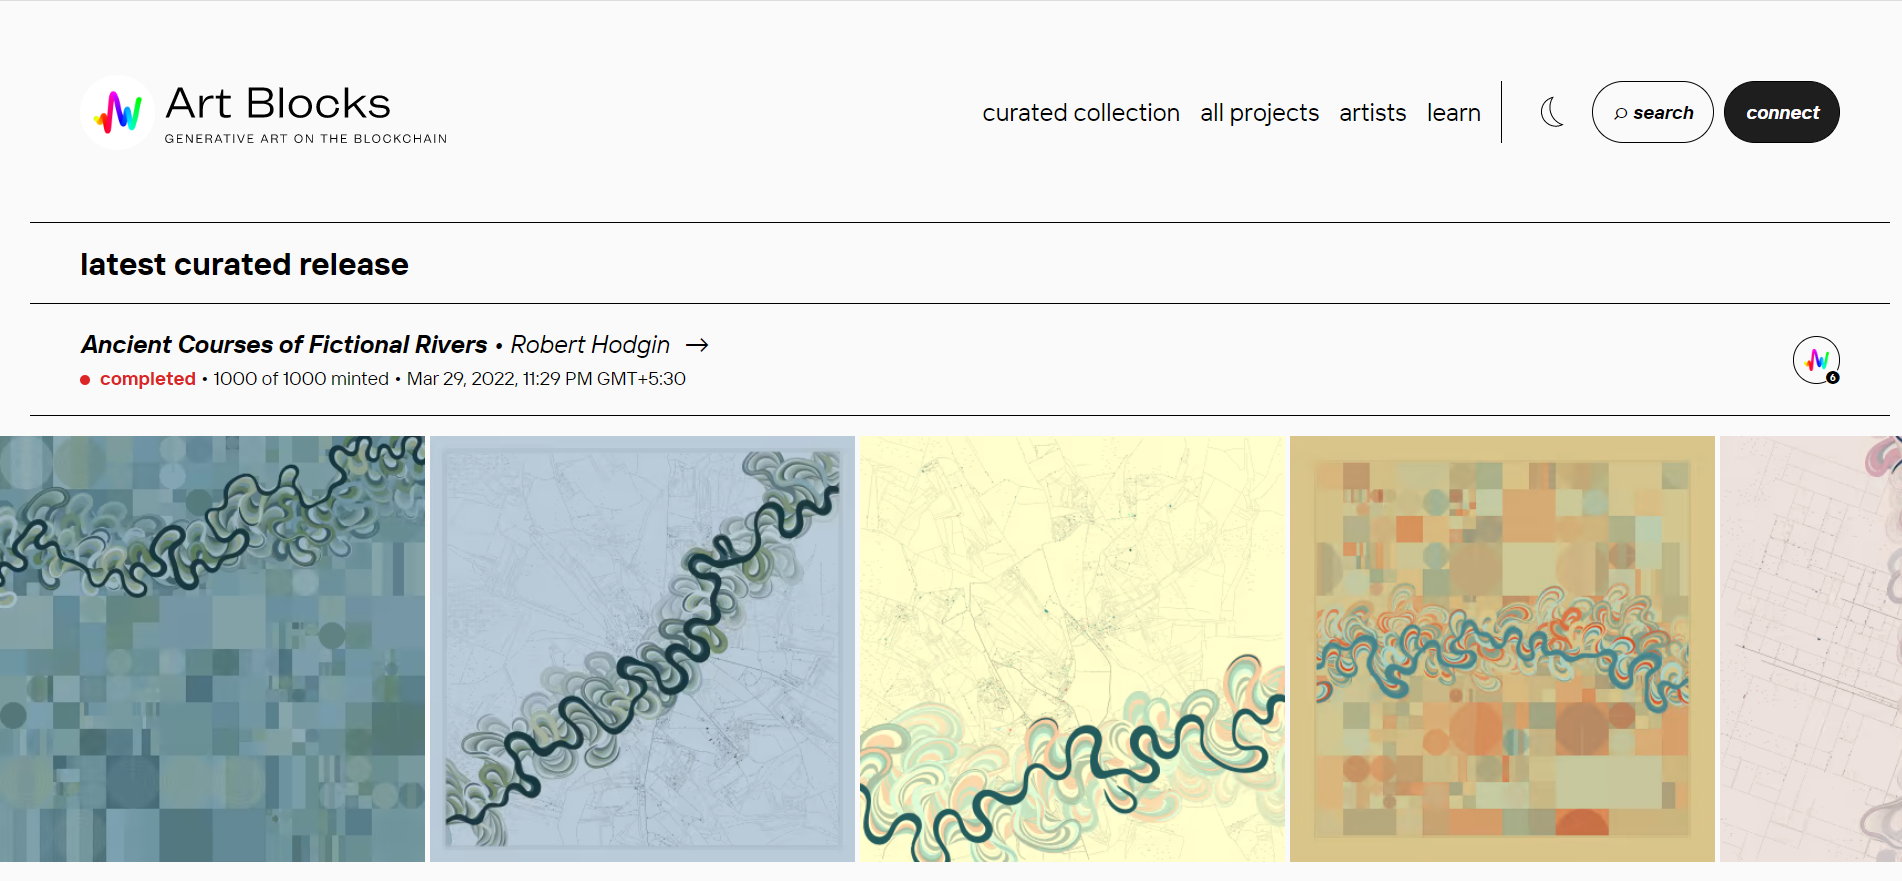Click the Art Blocks title text
The image size is (1902, 881).
(x=278, y=104)
